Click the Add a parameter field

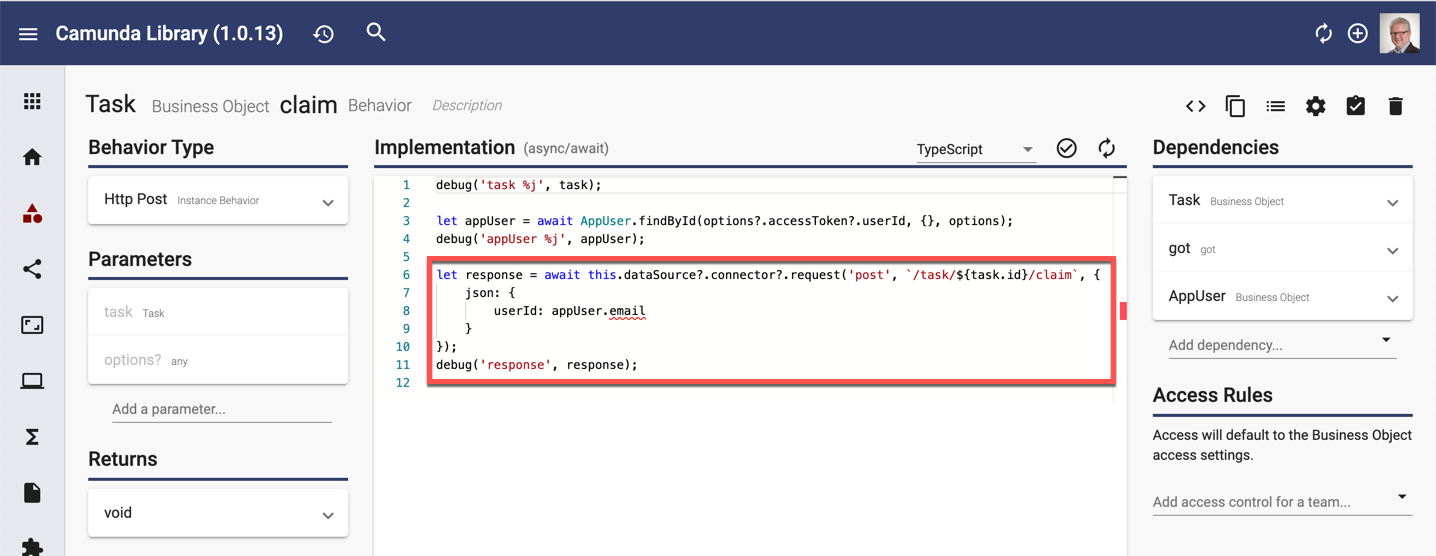(221, 409)
